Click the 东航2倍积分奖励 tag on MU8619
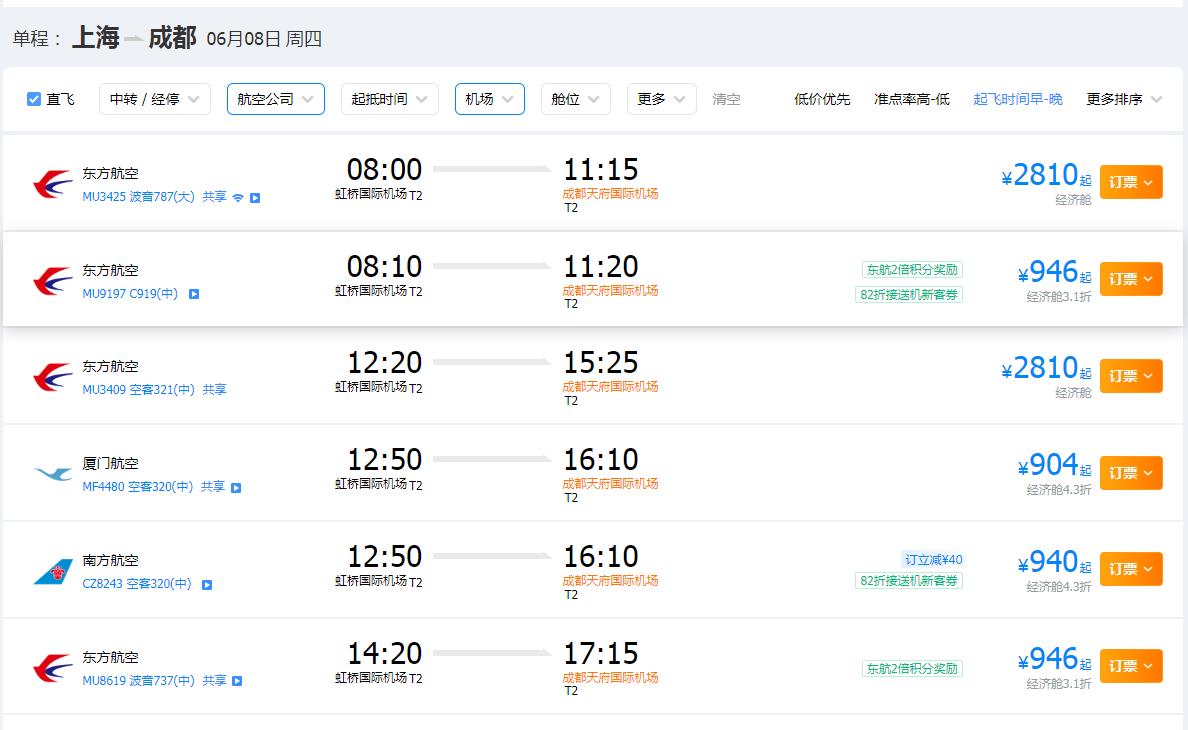 [912, 669]
